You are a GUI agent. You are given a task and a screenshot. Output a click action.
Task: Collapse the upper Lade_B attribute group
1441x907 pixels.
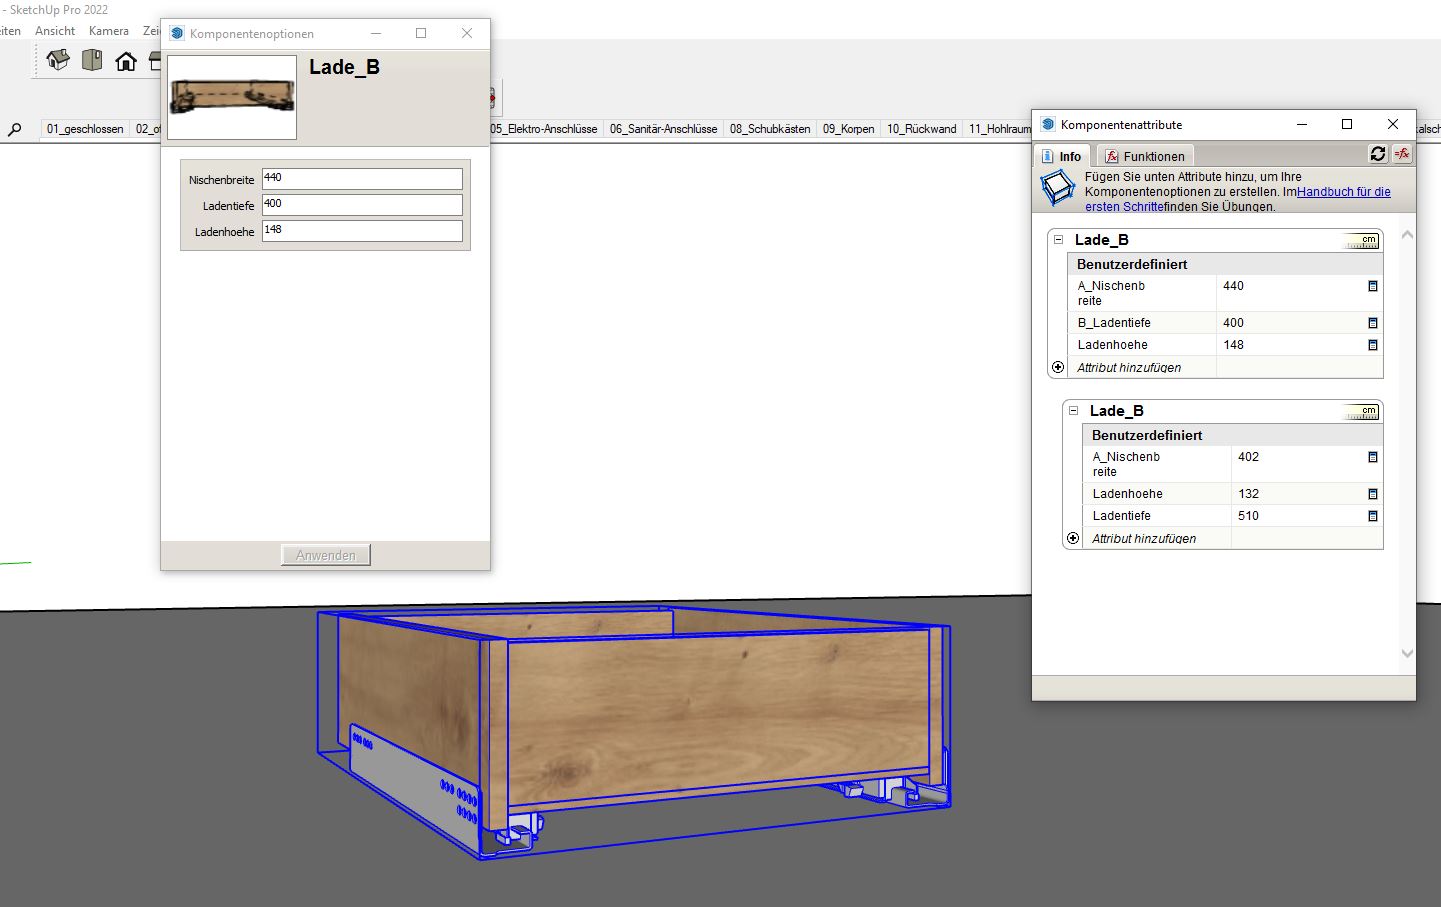tap(1058, 240)
